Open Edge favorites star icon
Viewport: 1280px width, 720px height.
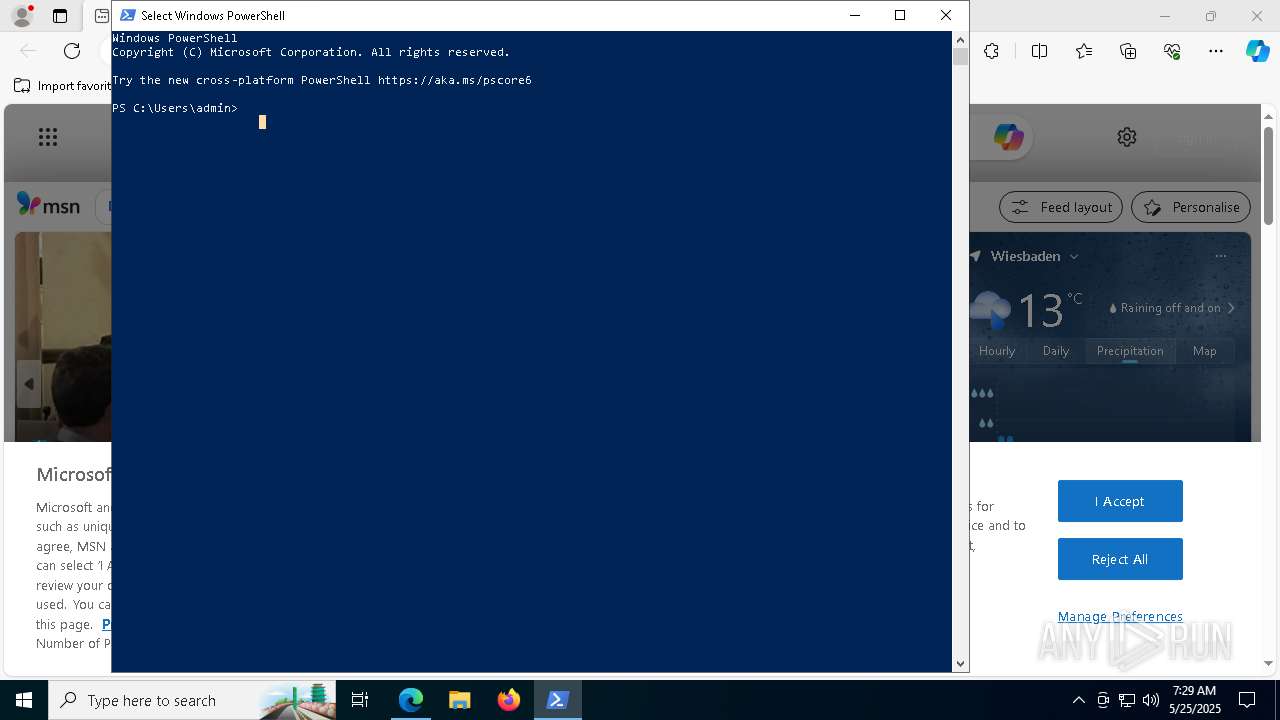click(x=1084, y=51)
